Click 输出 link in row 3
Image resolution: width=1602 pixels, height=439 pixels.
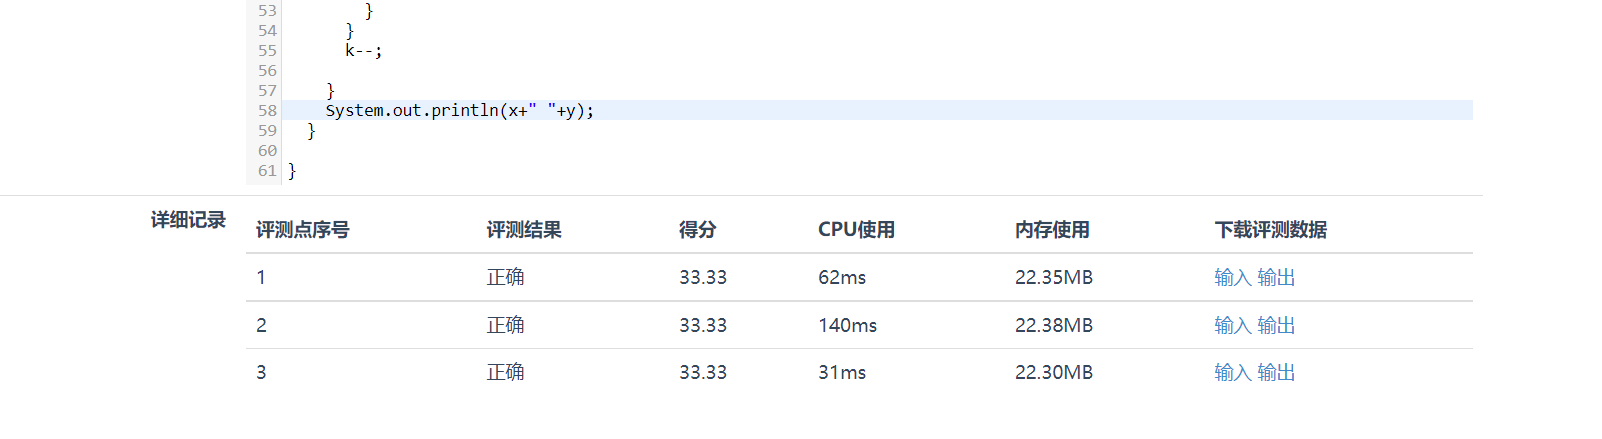point(1276,372)
